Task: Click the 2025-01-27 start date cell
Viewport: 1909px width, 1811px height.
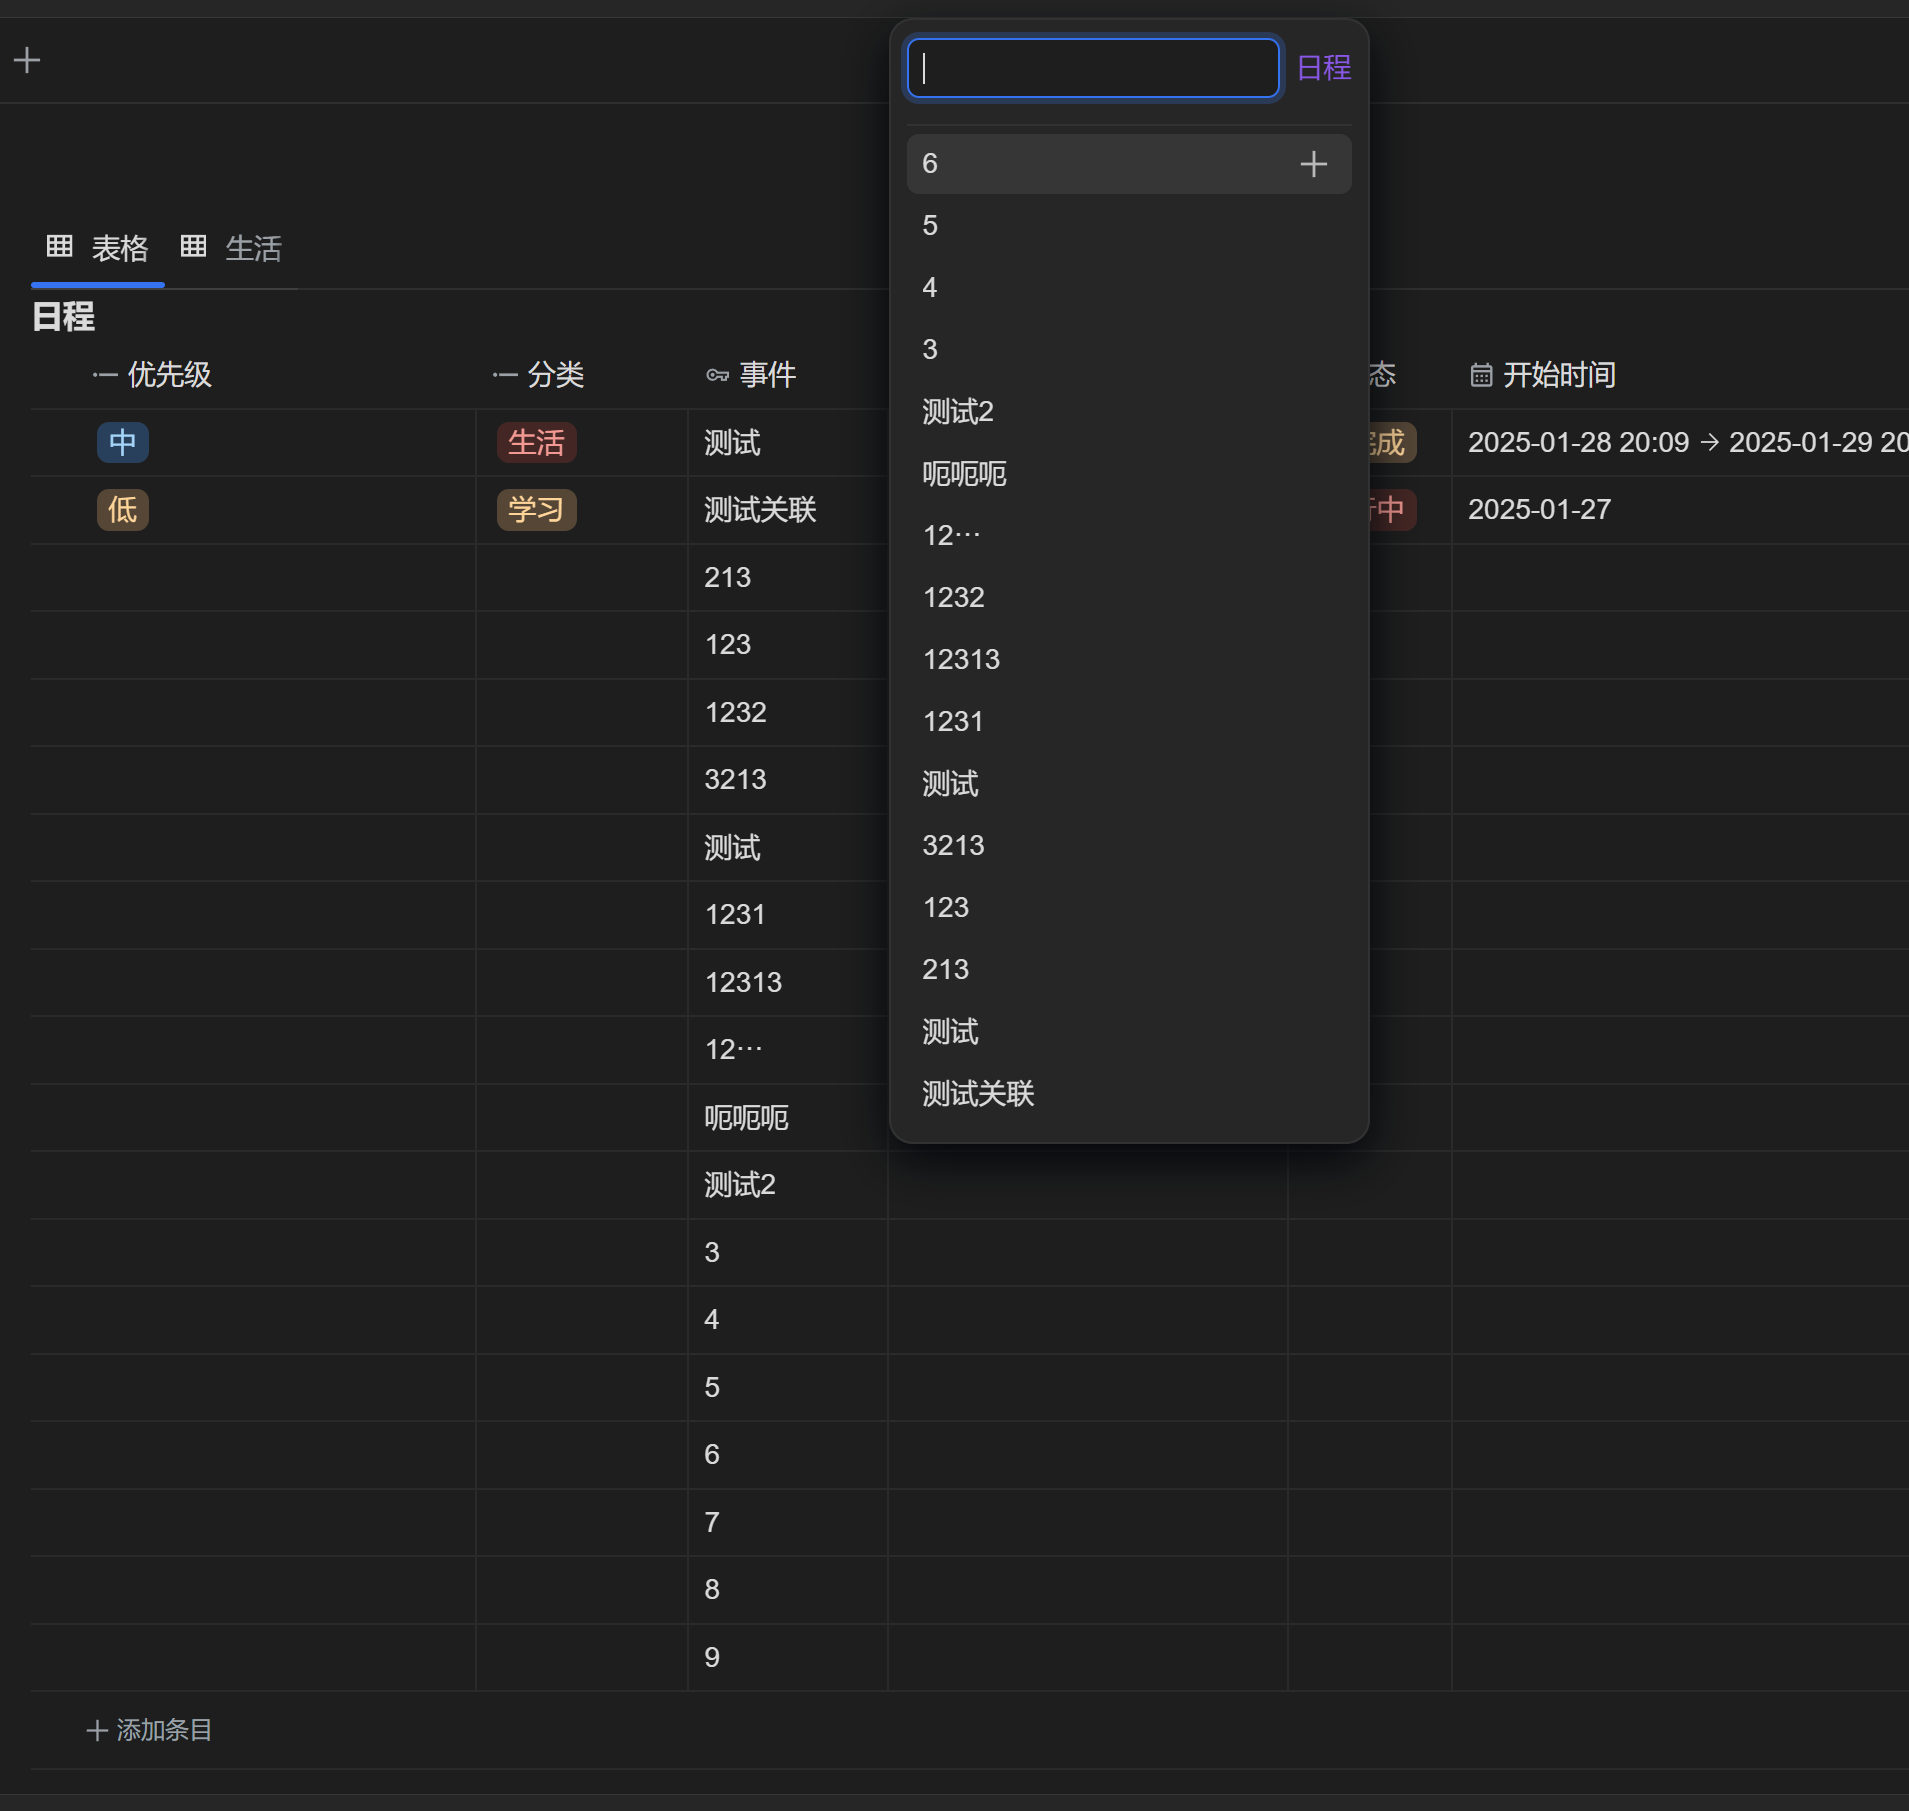Action: tap(1539, 510)
